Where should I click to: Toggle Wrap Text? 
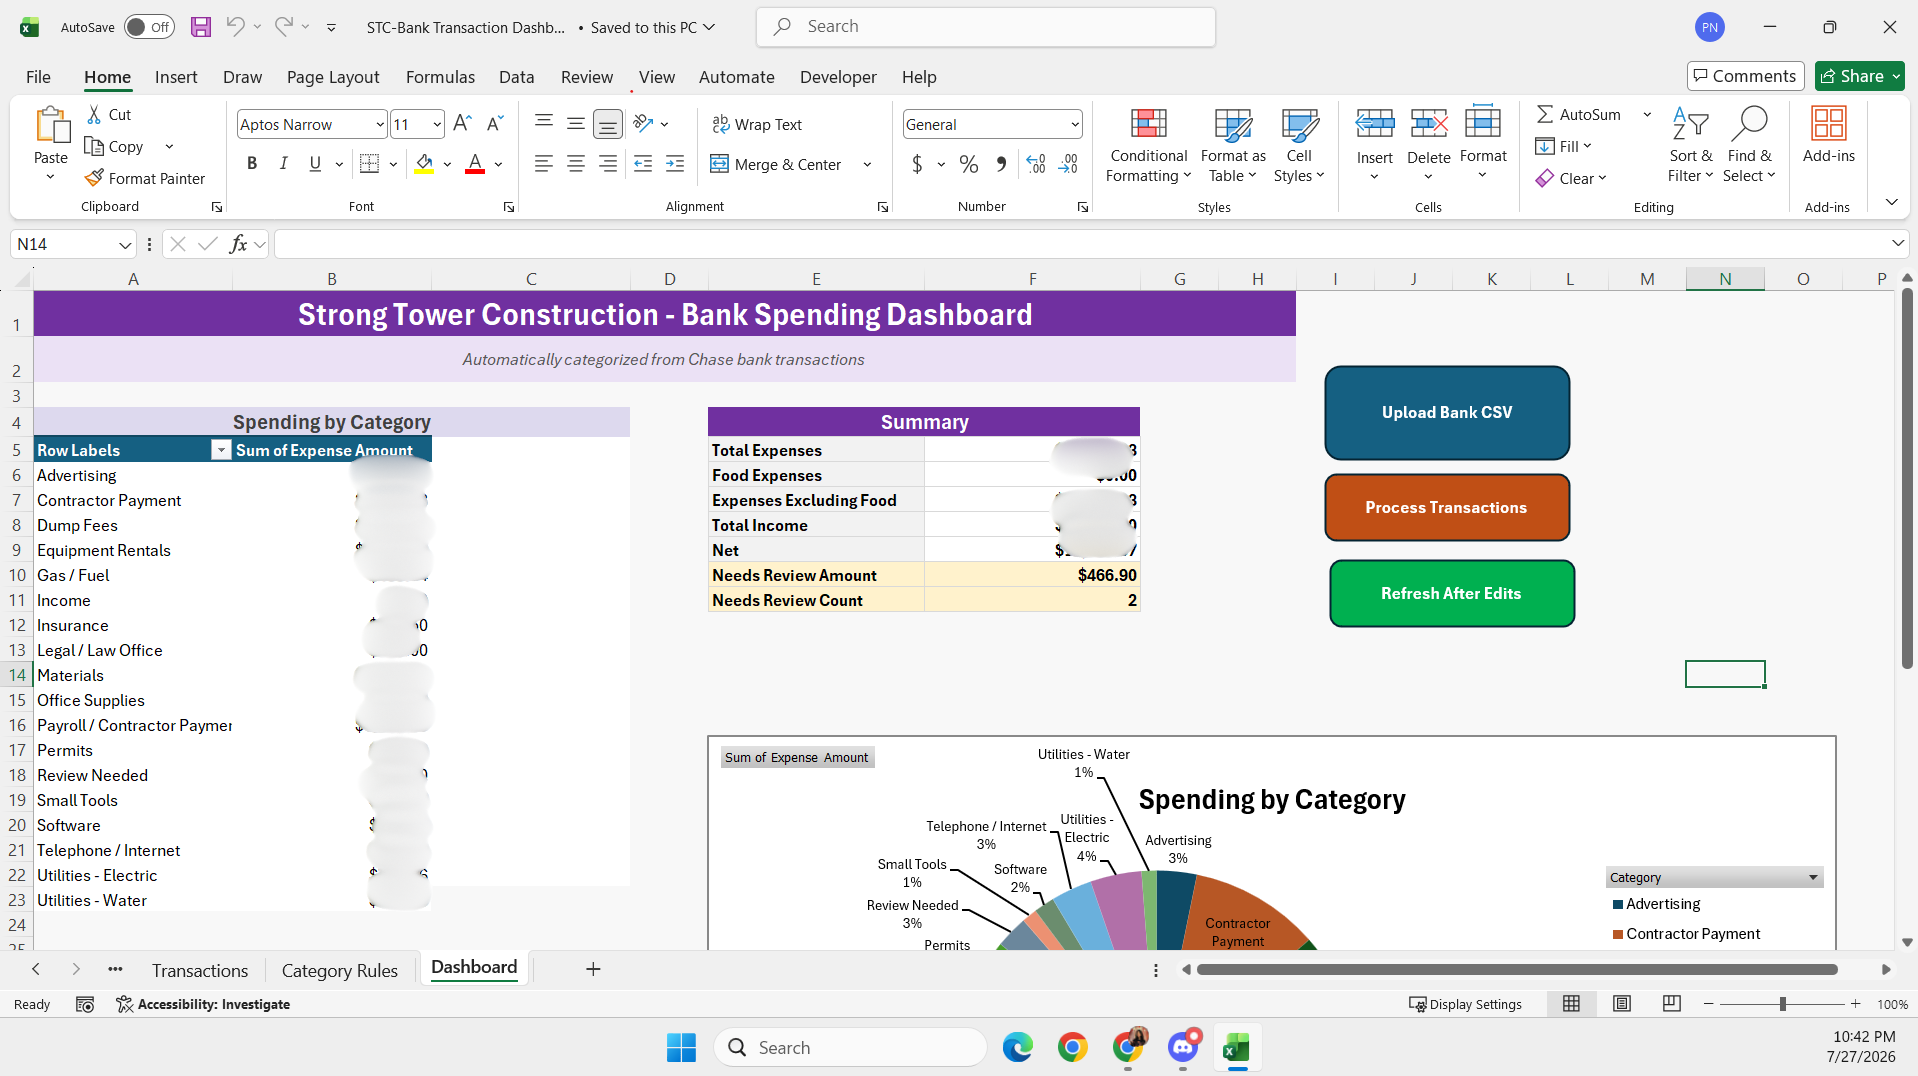pos(757,124)
